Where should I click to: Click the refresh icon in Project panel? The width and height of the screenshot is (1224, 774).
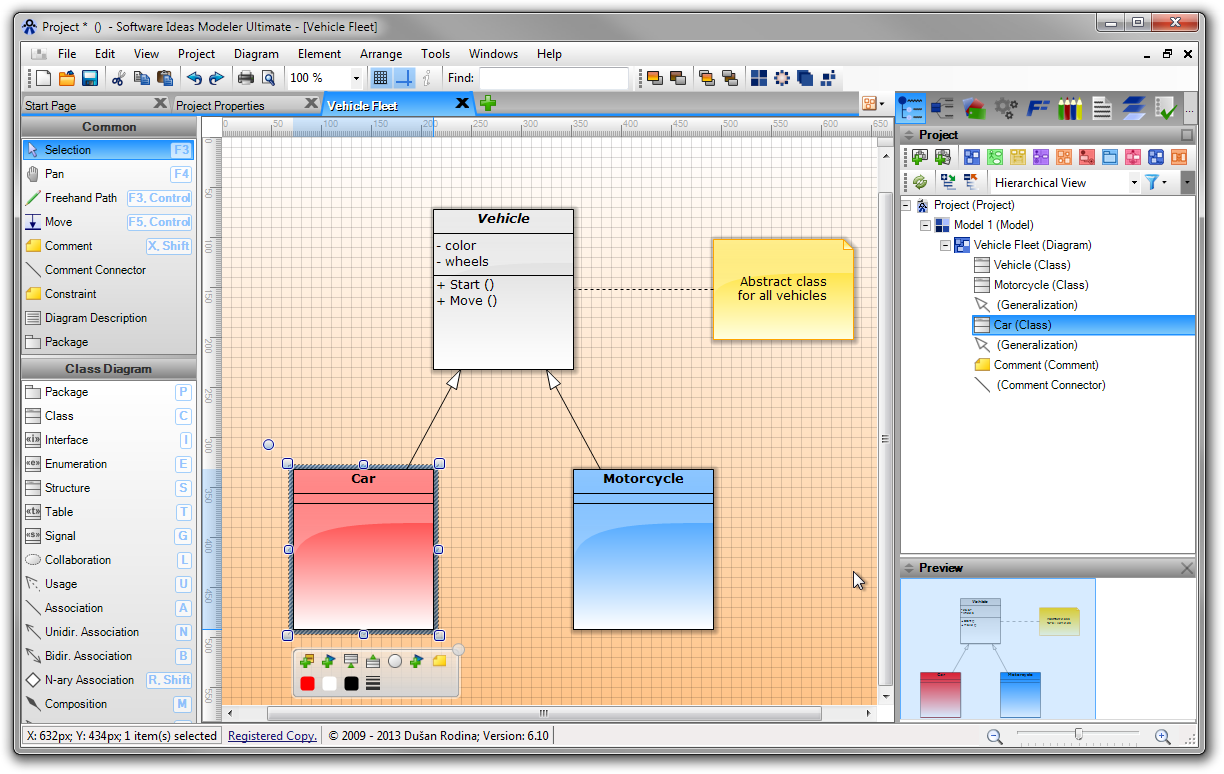pyautogui.click(x=919, y=181)
